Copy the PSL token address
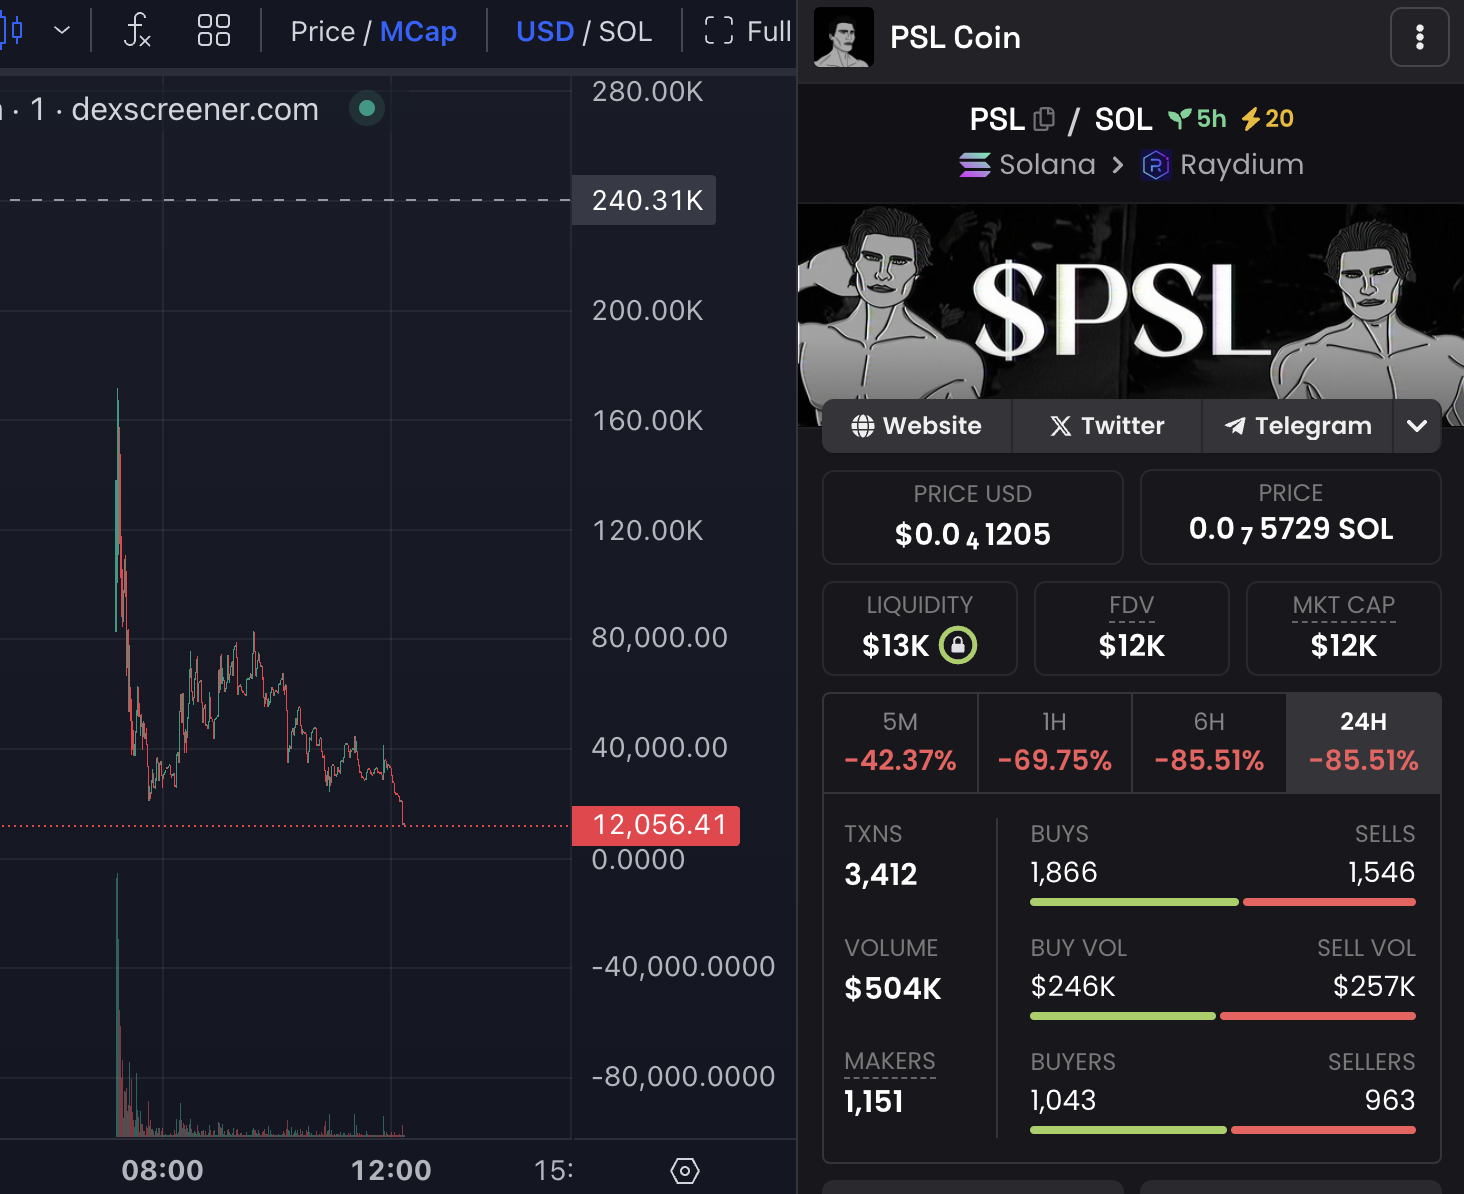Image resolution: width=1464 pixels, height=1194 pixels. tap(1044, 119)
